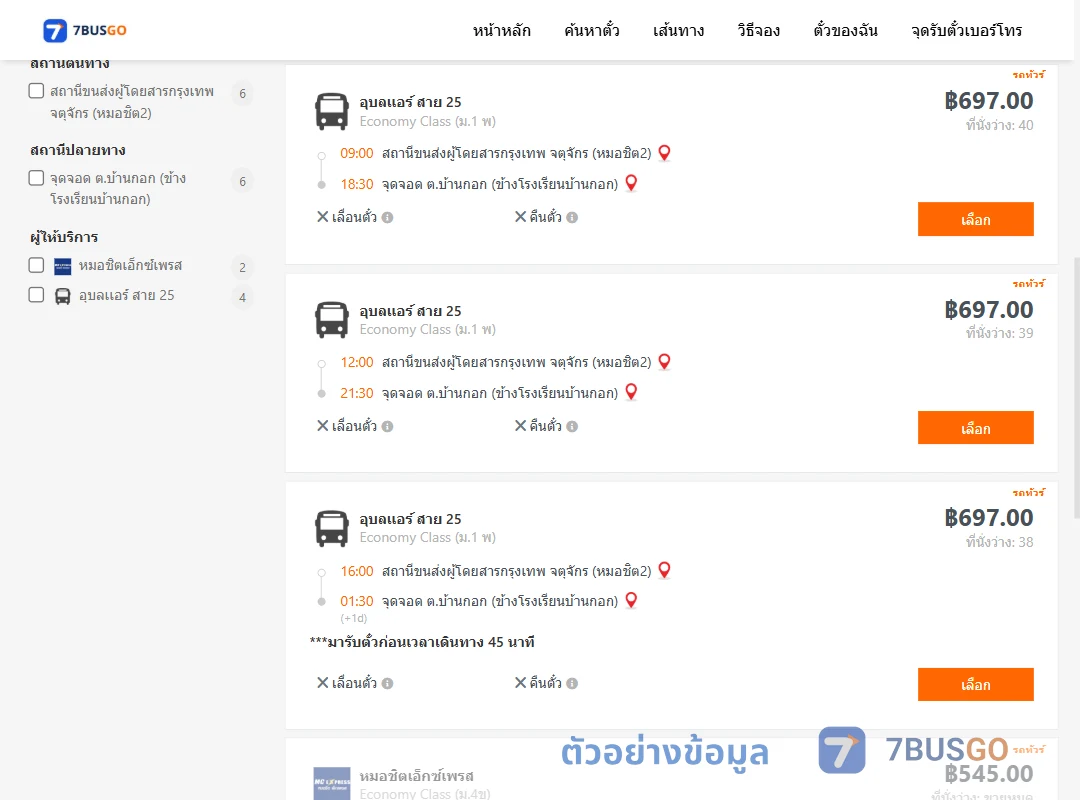Click the bus icon of the 16:00 trip
1080x800 pixels.
tap(332, 529)
